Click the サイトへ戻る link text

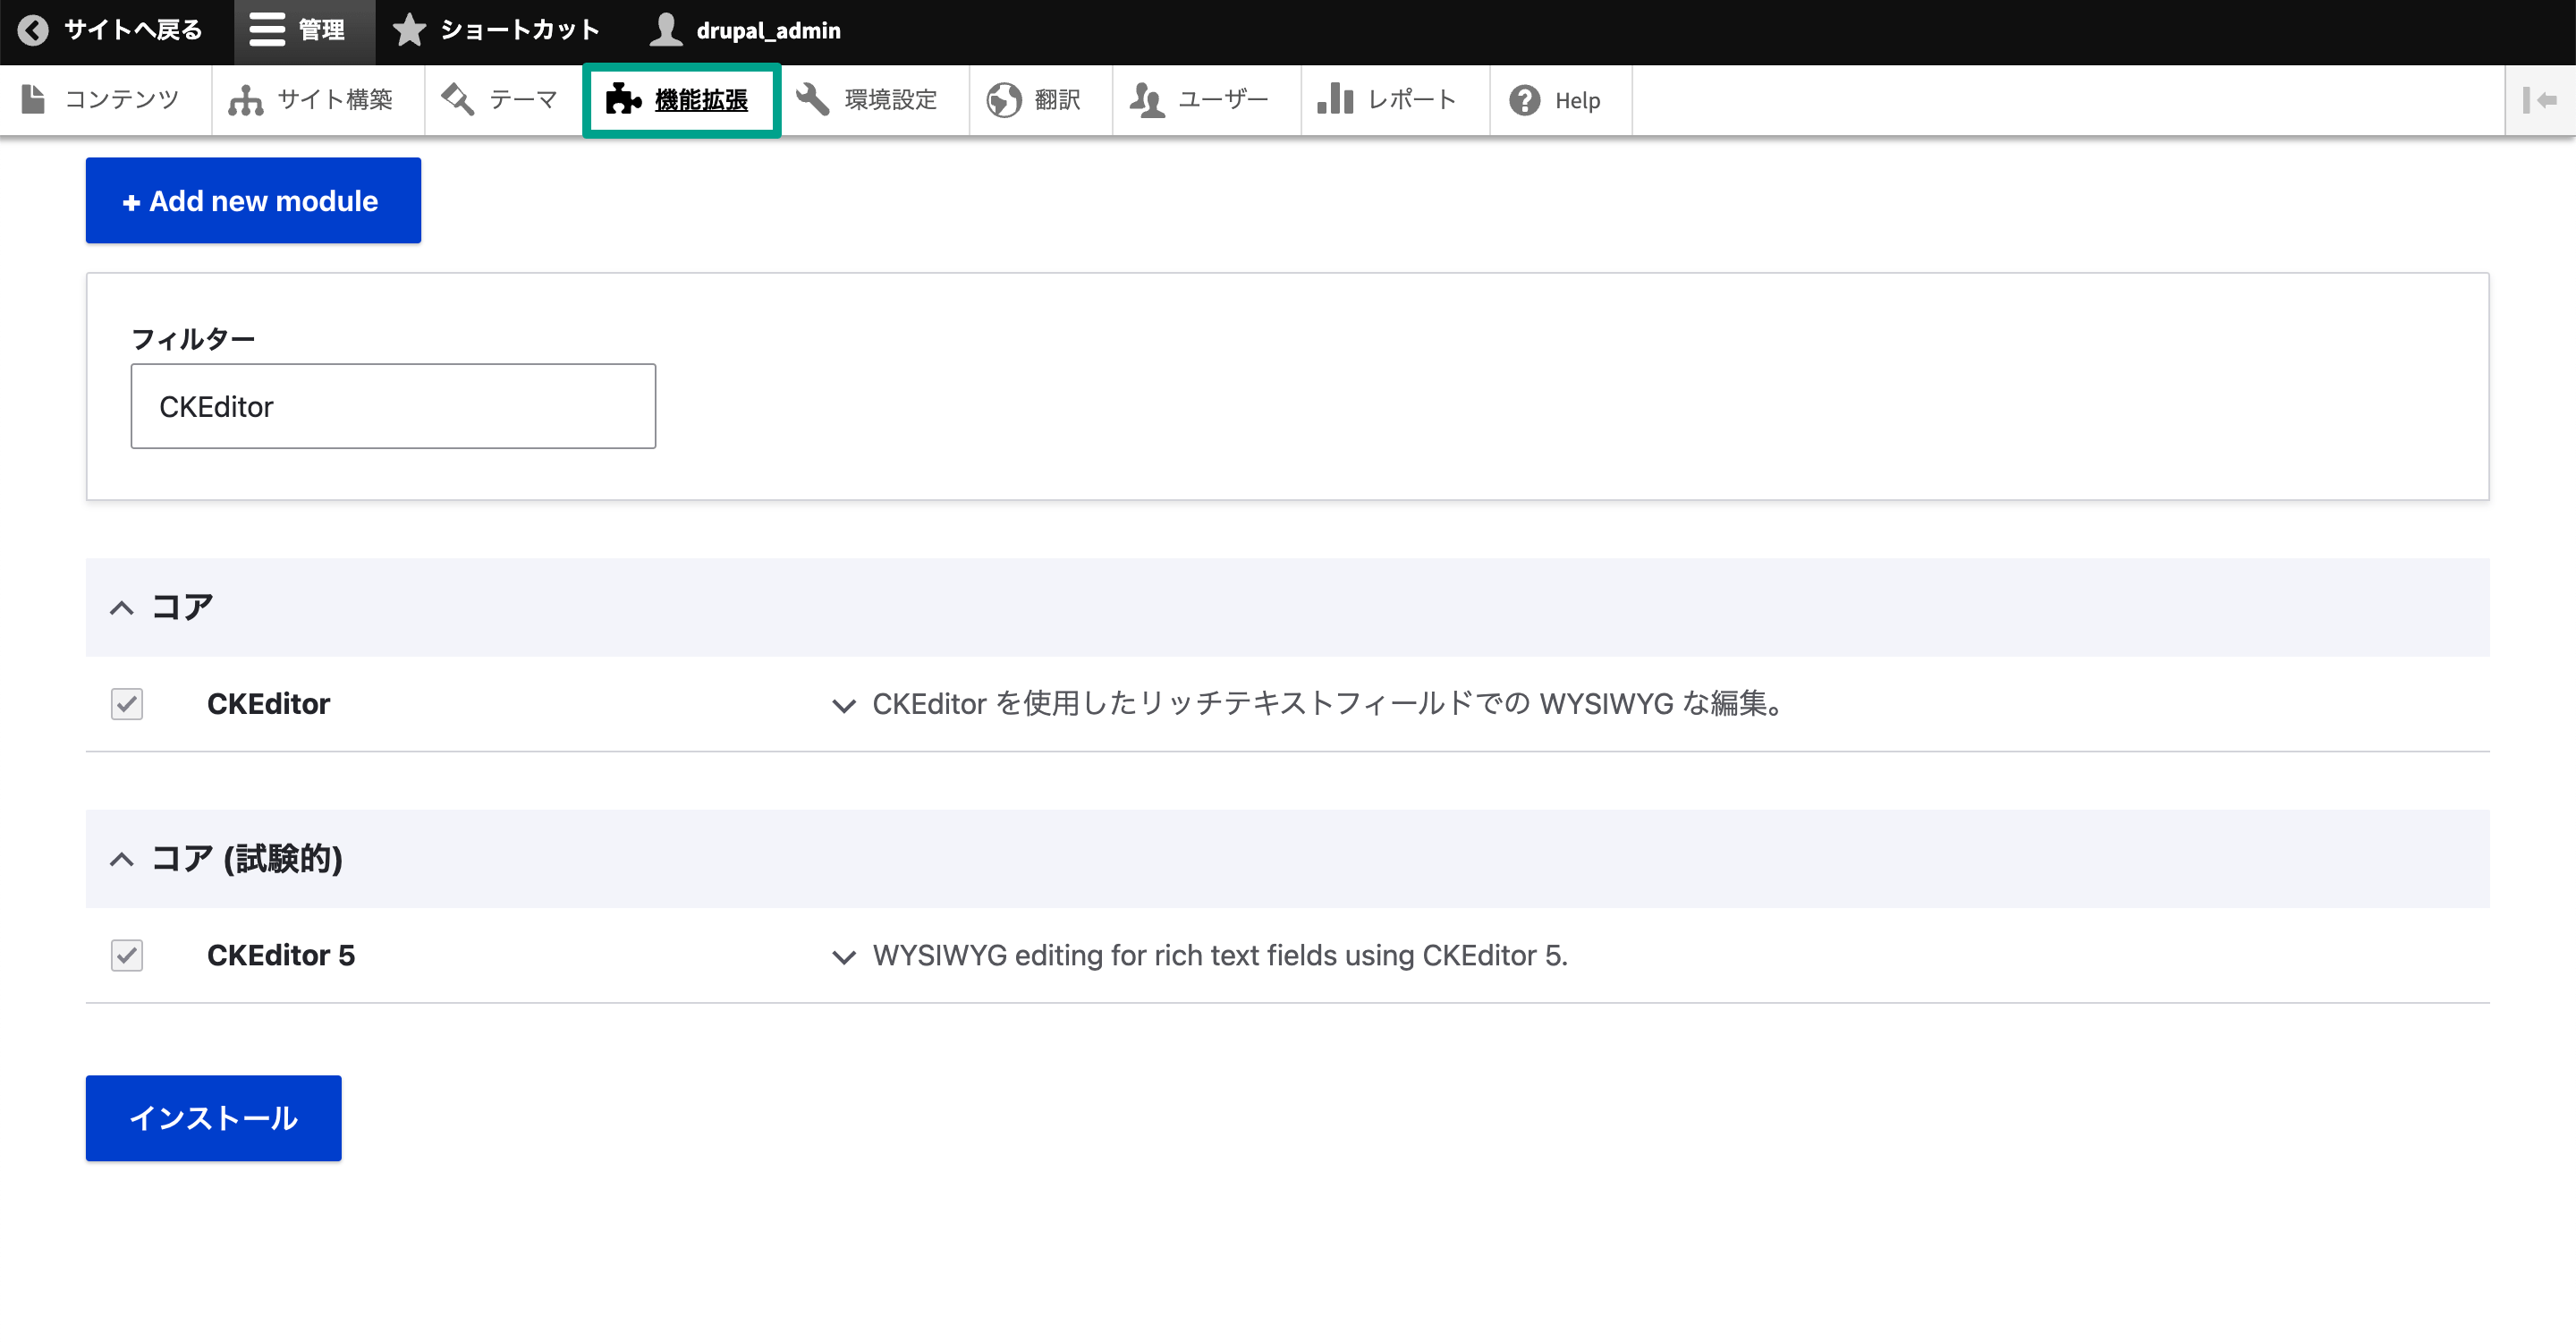click(133, 30)
